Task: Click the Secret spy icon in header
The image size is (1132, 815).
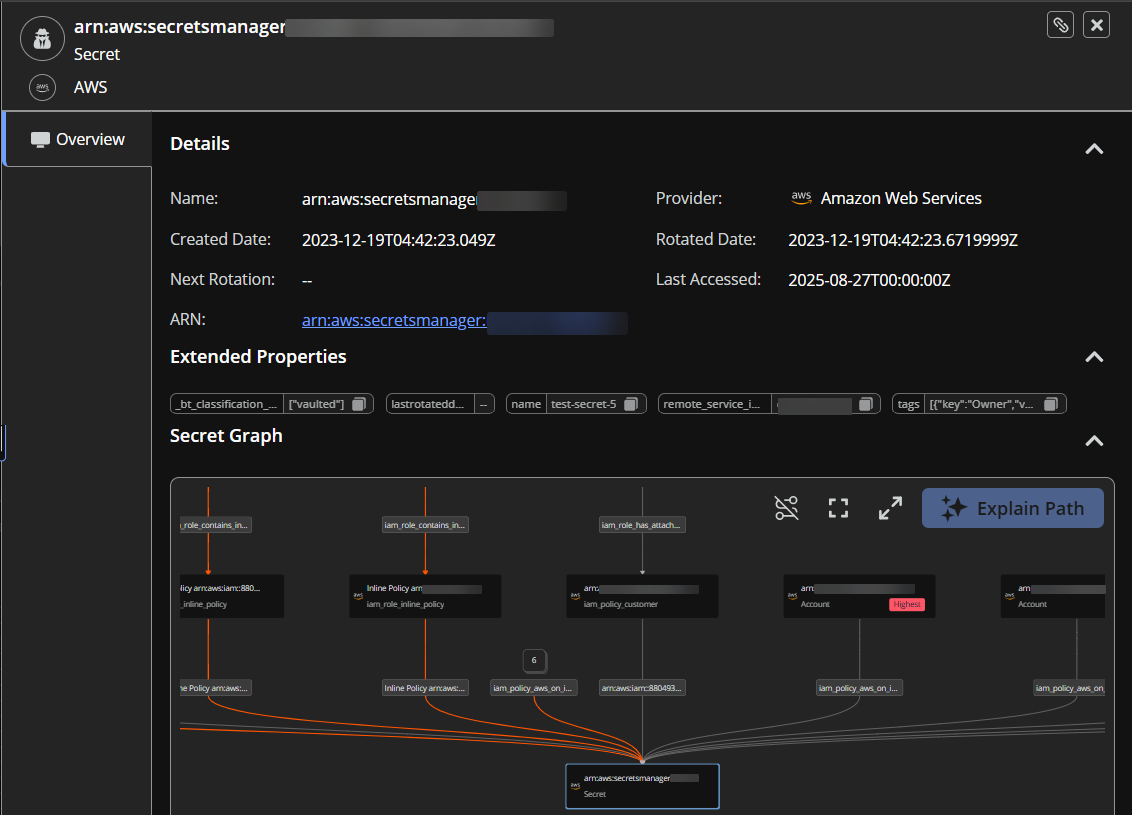Action: point(43,39)
